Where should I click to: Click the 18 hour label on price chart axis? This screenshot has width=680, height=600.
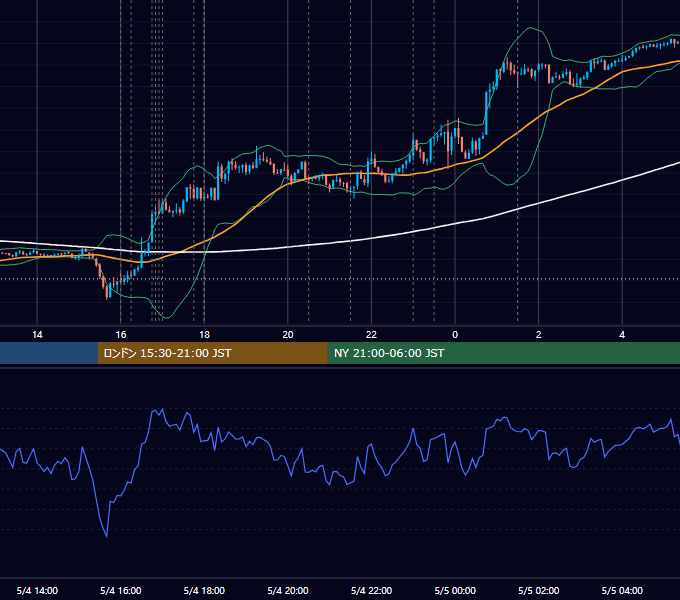[204, 335]
